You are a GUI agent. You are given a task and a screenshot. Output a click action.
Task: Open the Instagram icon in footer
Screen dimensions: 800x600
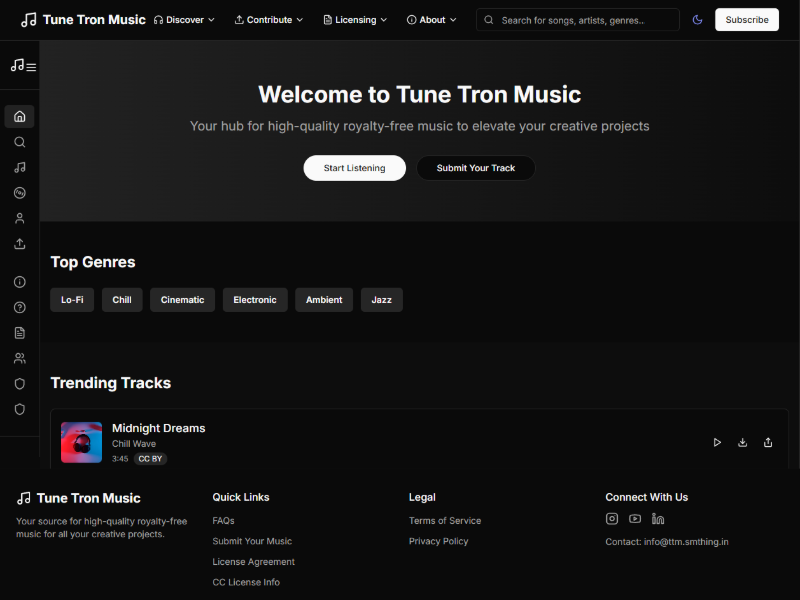click(612, 518)
